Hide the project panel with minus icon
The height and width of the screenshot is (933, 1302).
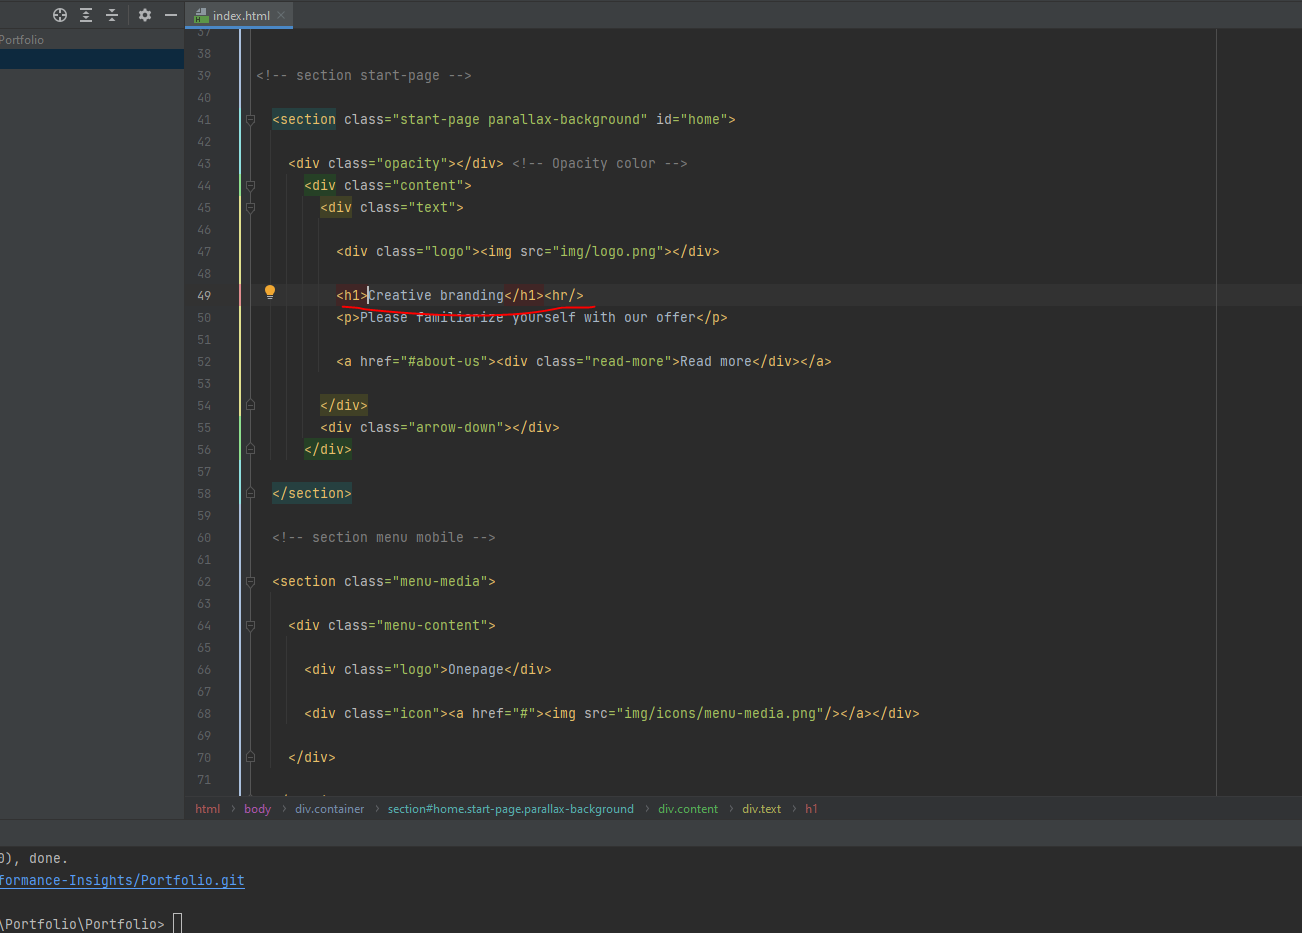coord(171,15)
